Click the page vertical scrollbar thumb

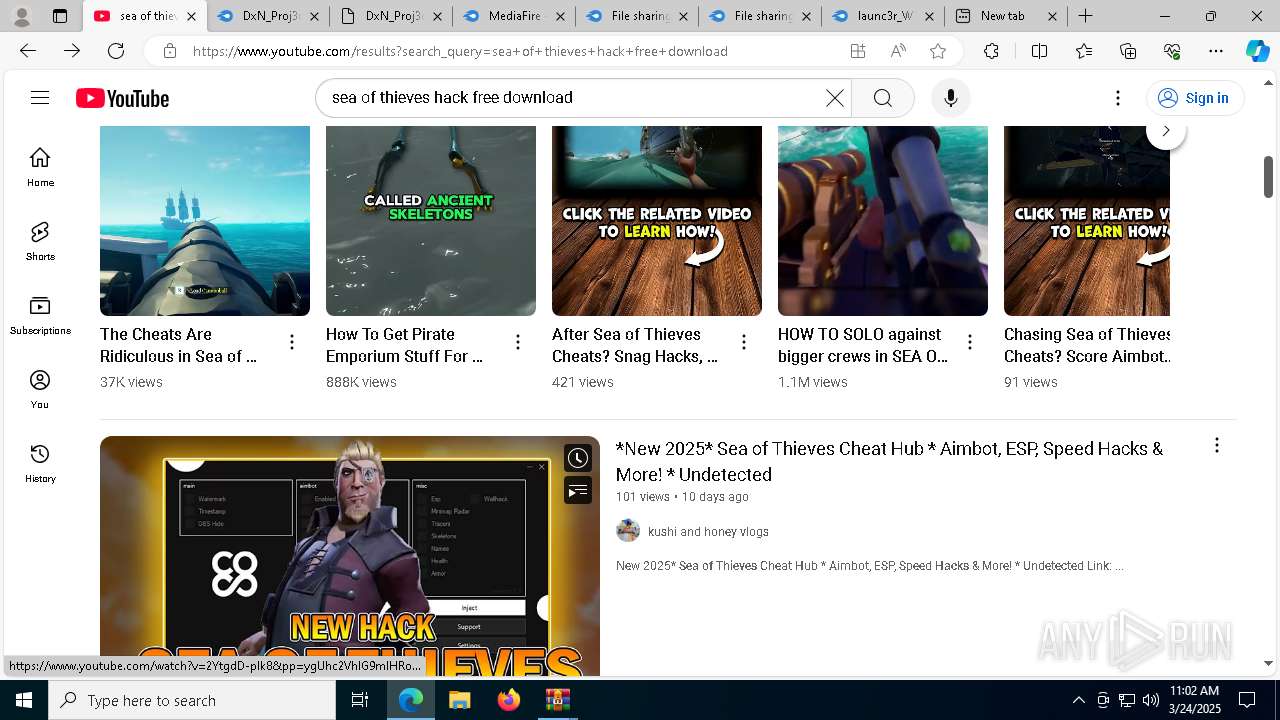1268,177
